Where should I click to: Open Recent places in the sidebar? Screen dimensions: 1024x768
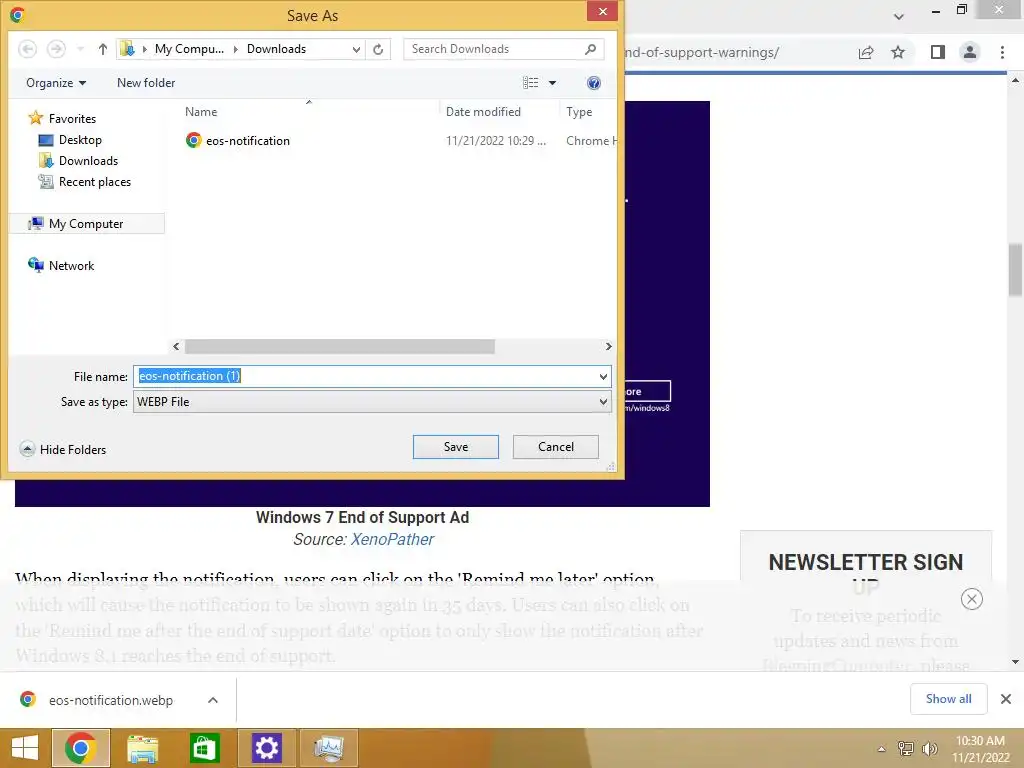85,182
